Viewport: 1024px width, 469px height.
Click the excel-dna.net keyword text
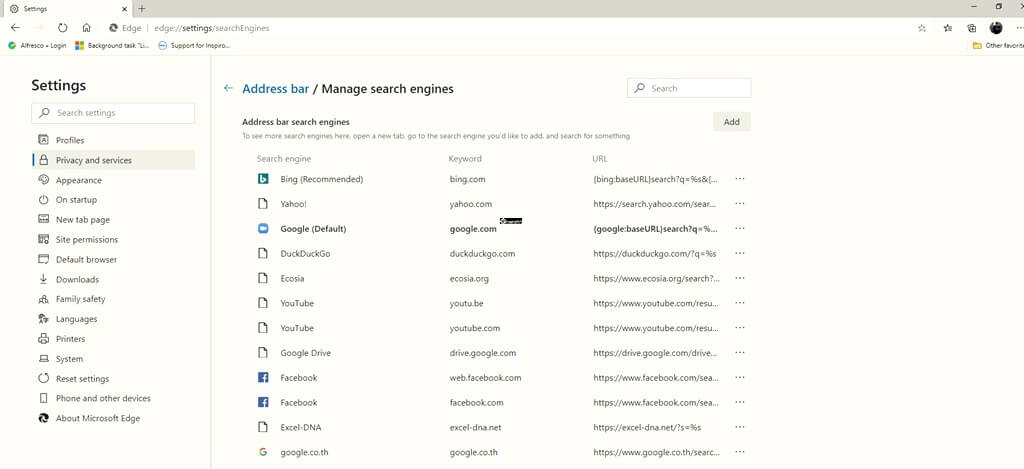point(476,427)
